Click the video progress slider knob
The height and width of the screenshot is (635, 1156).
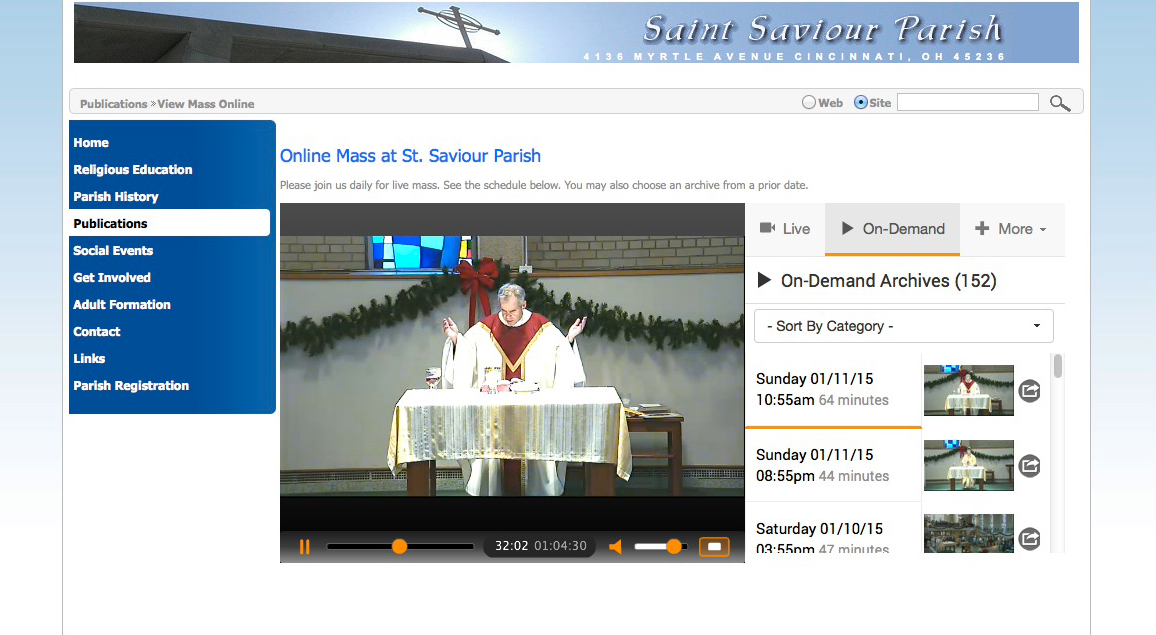point(399,546)
